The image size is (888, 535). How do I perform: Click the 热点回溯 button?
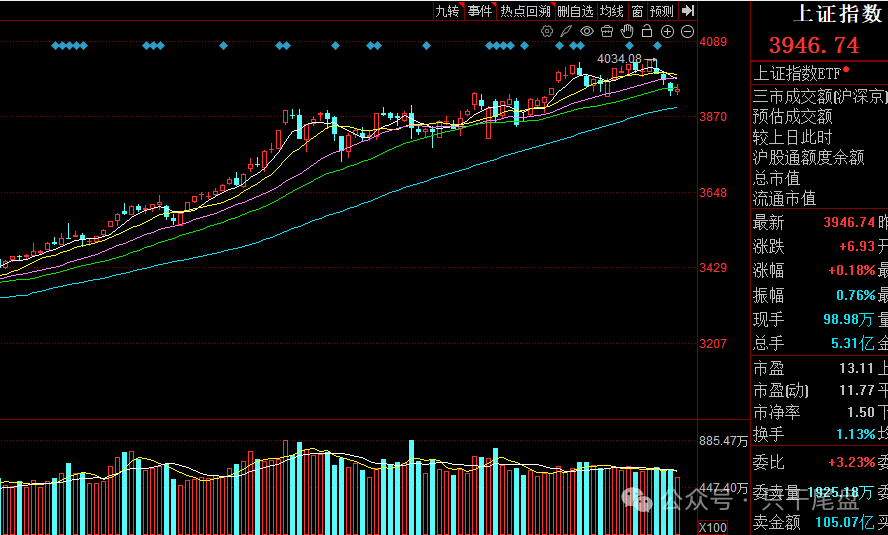click(x=525, y=11)
